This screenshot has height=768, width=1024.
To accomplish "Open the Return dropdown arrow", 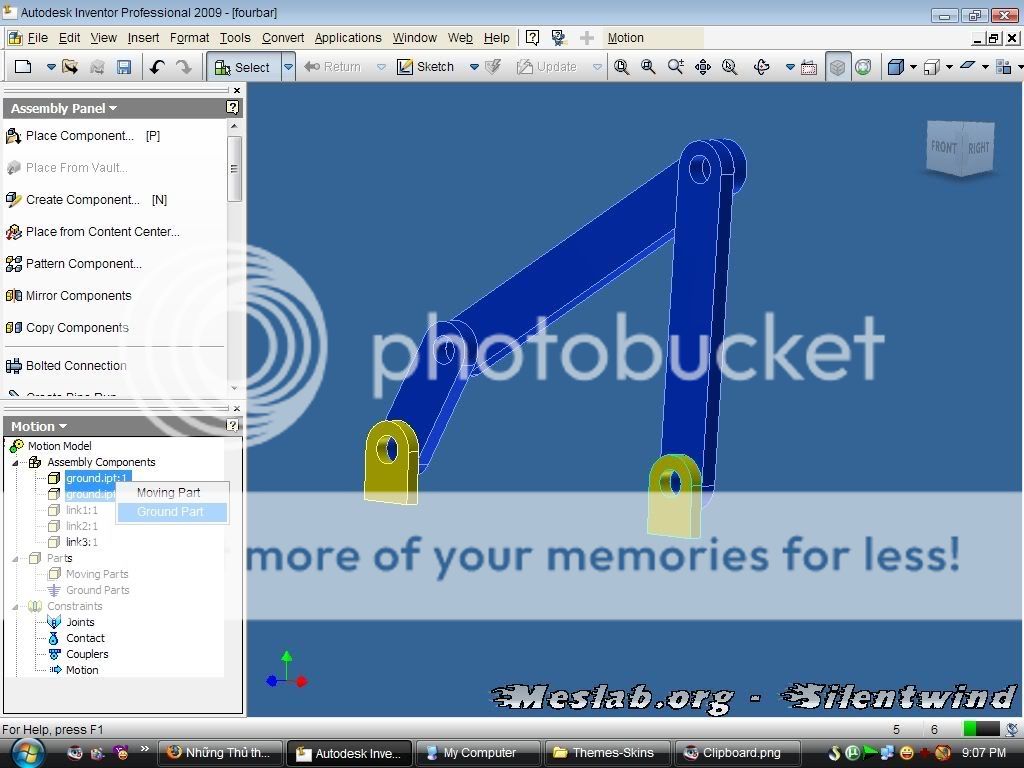I will 381,67.
